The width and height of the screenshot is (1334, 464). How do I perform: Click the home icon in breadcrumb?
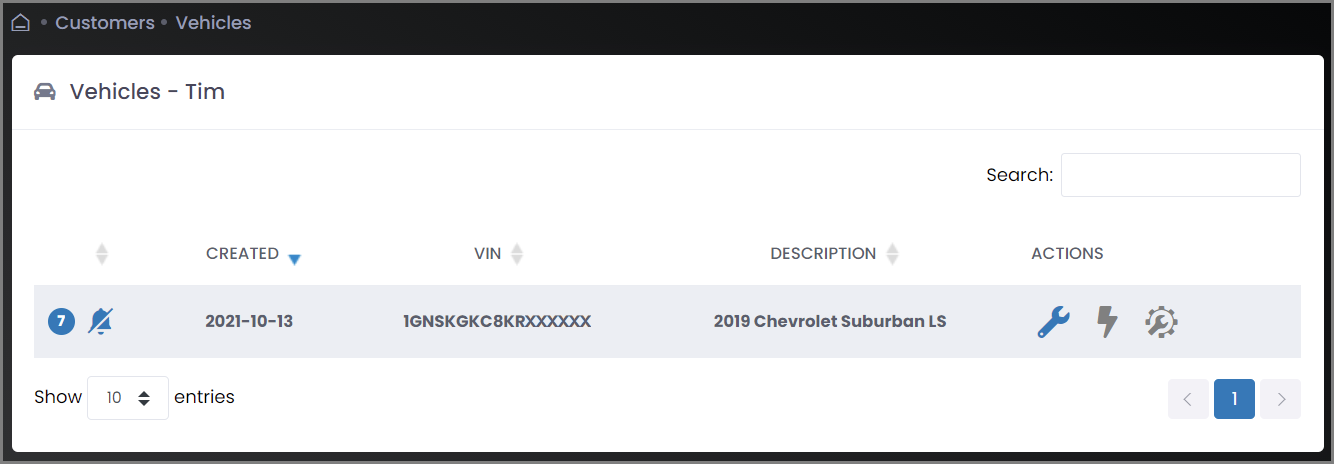pos(20,22)
